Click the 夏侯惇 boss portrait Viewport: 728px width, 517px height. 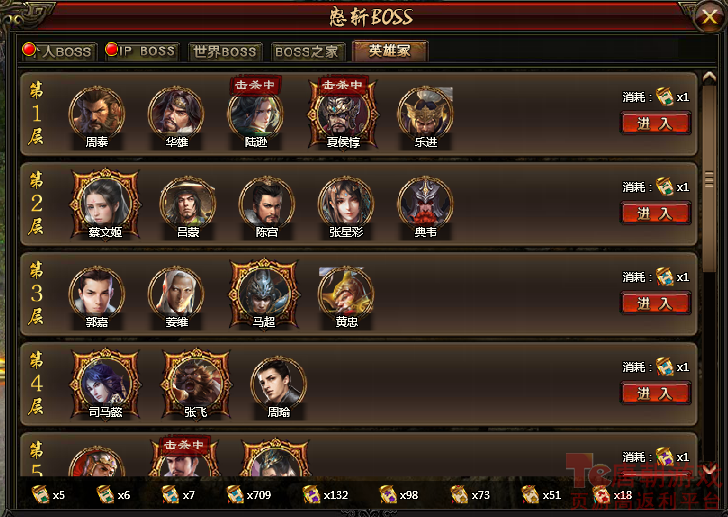(343, 114)
